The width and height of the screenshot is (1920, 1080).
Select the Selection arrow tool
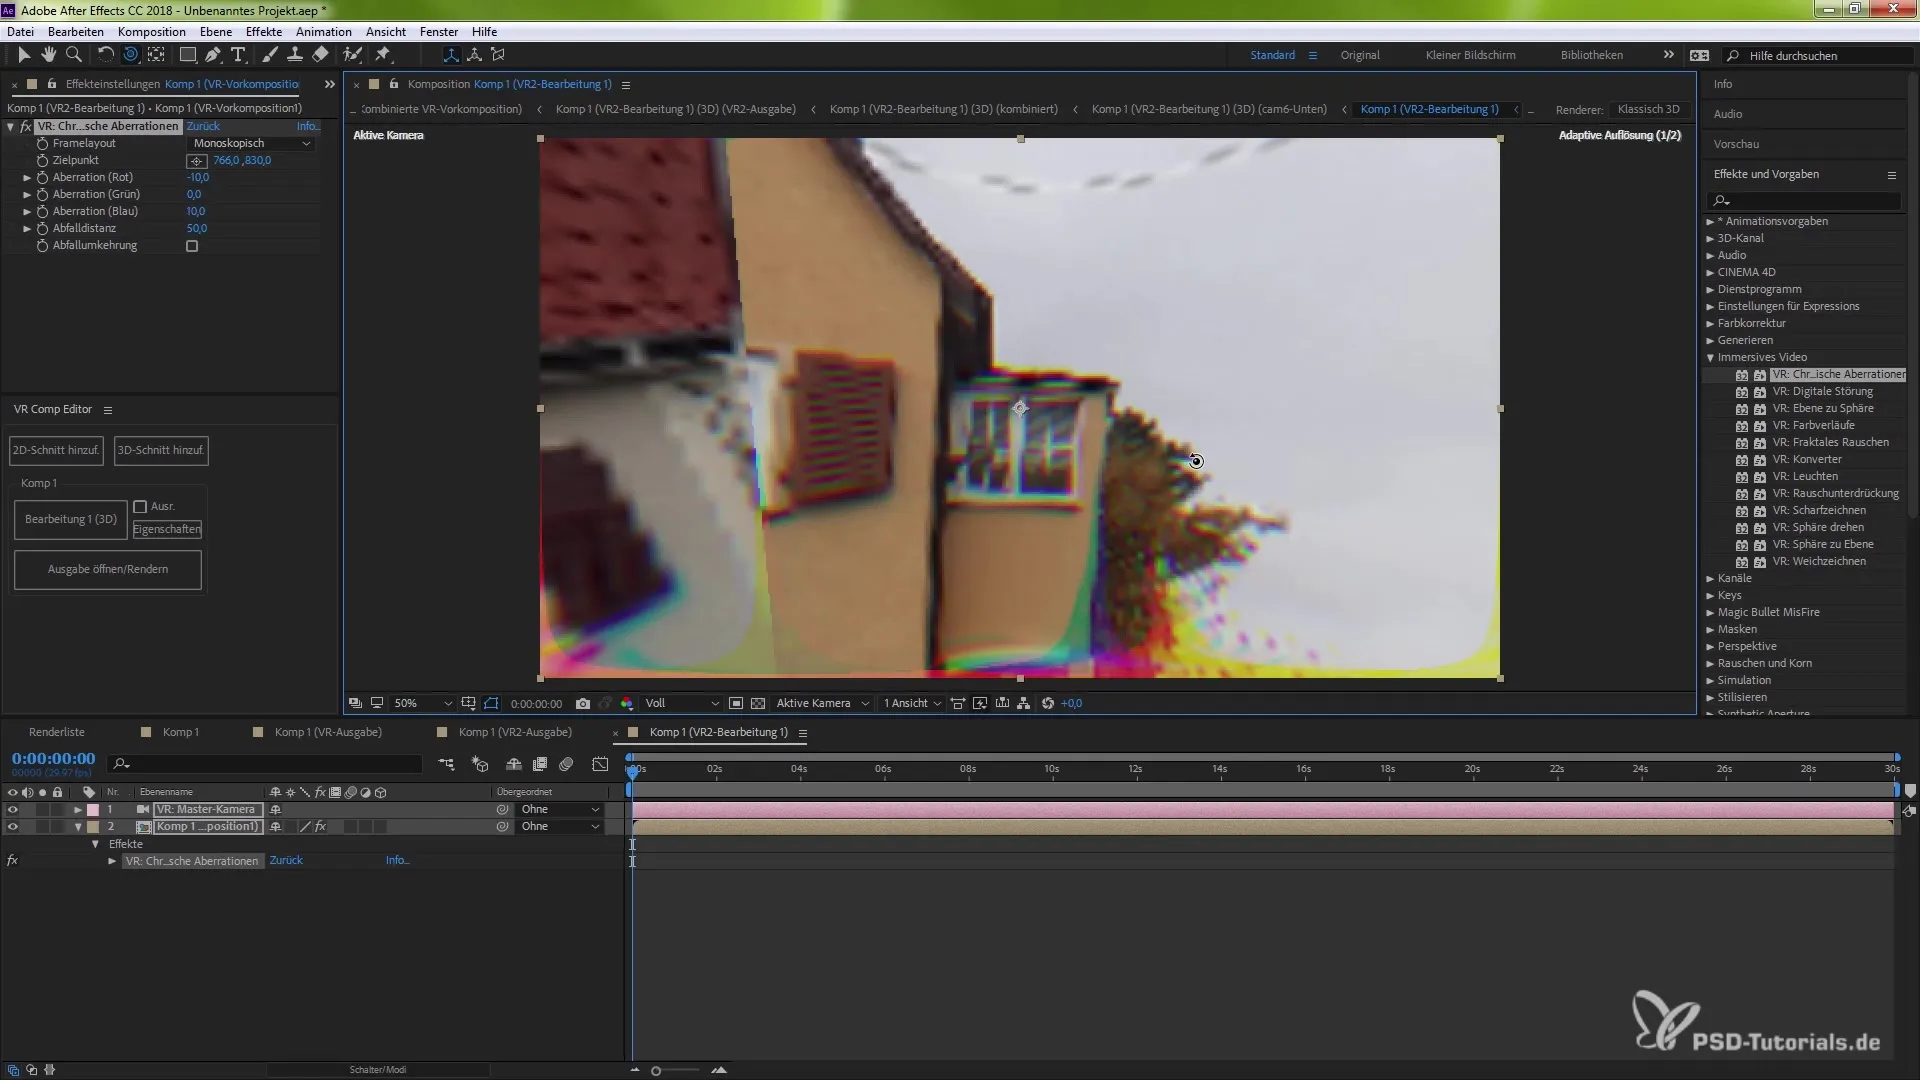[x=24, y=55]
